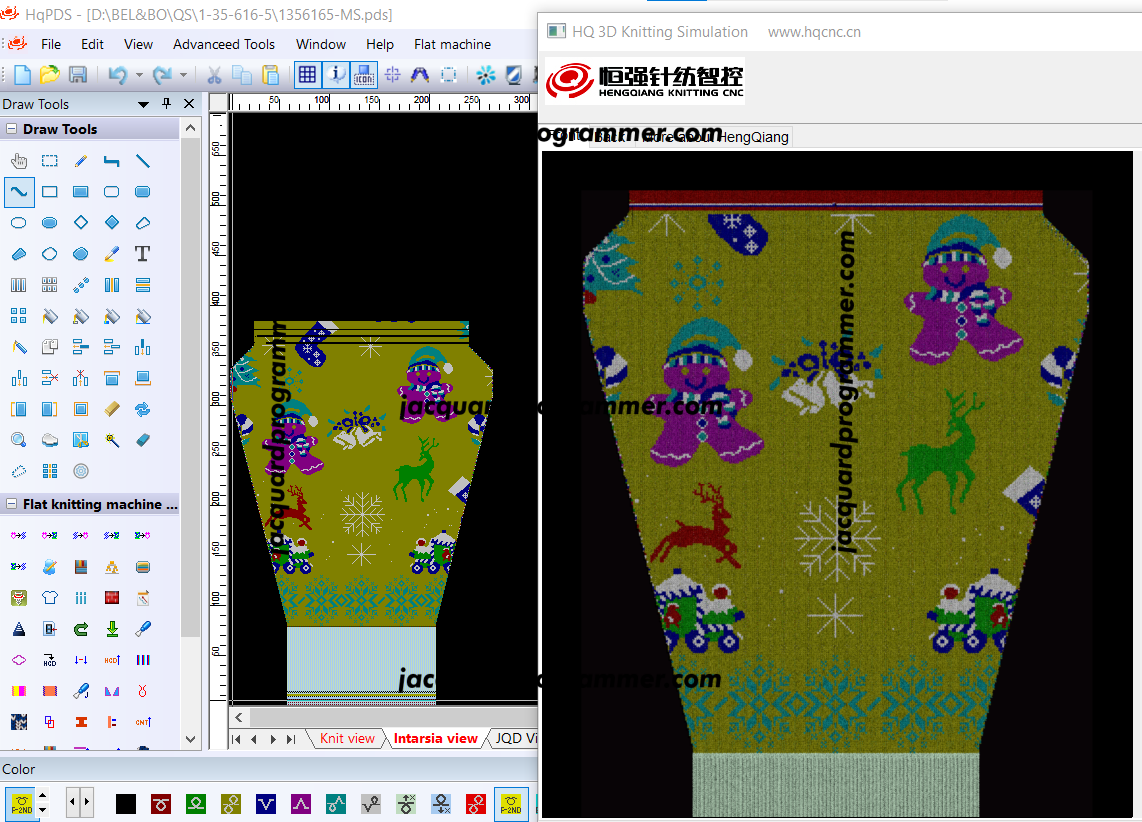Click the canvas horizontal scroll-left arrow

(x=239, y=716)
